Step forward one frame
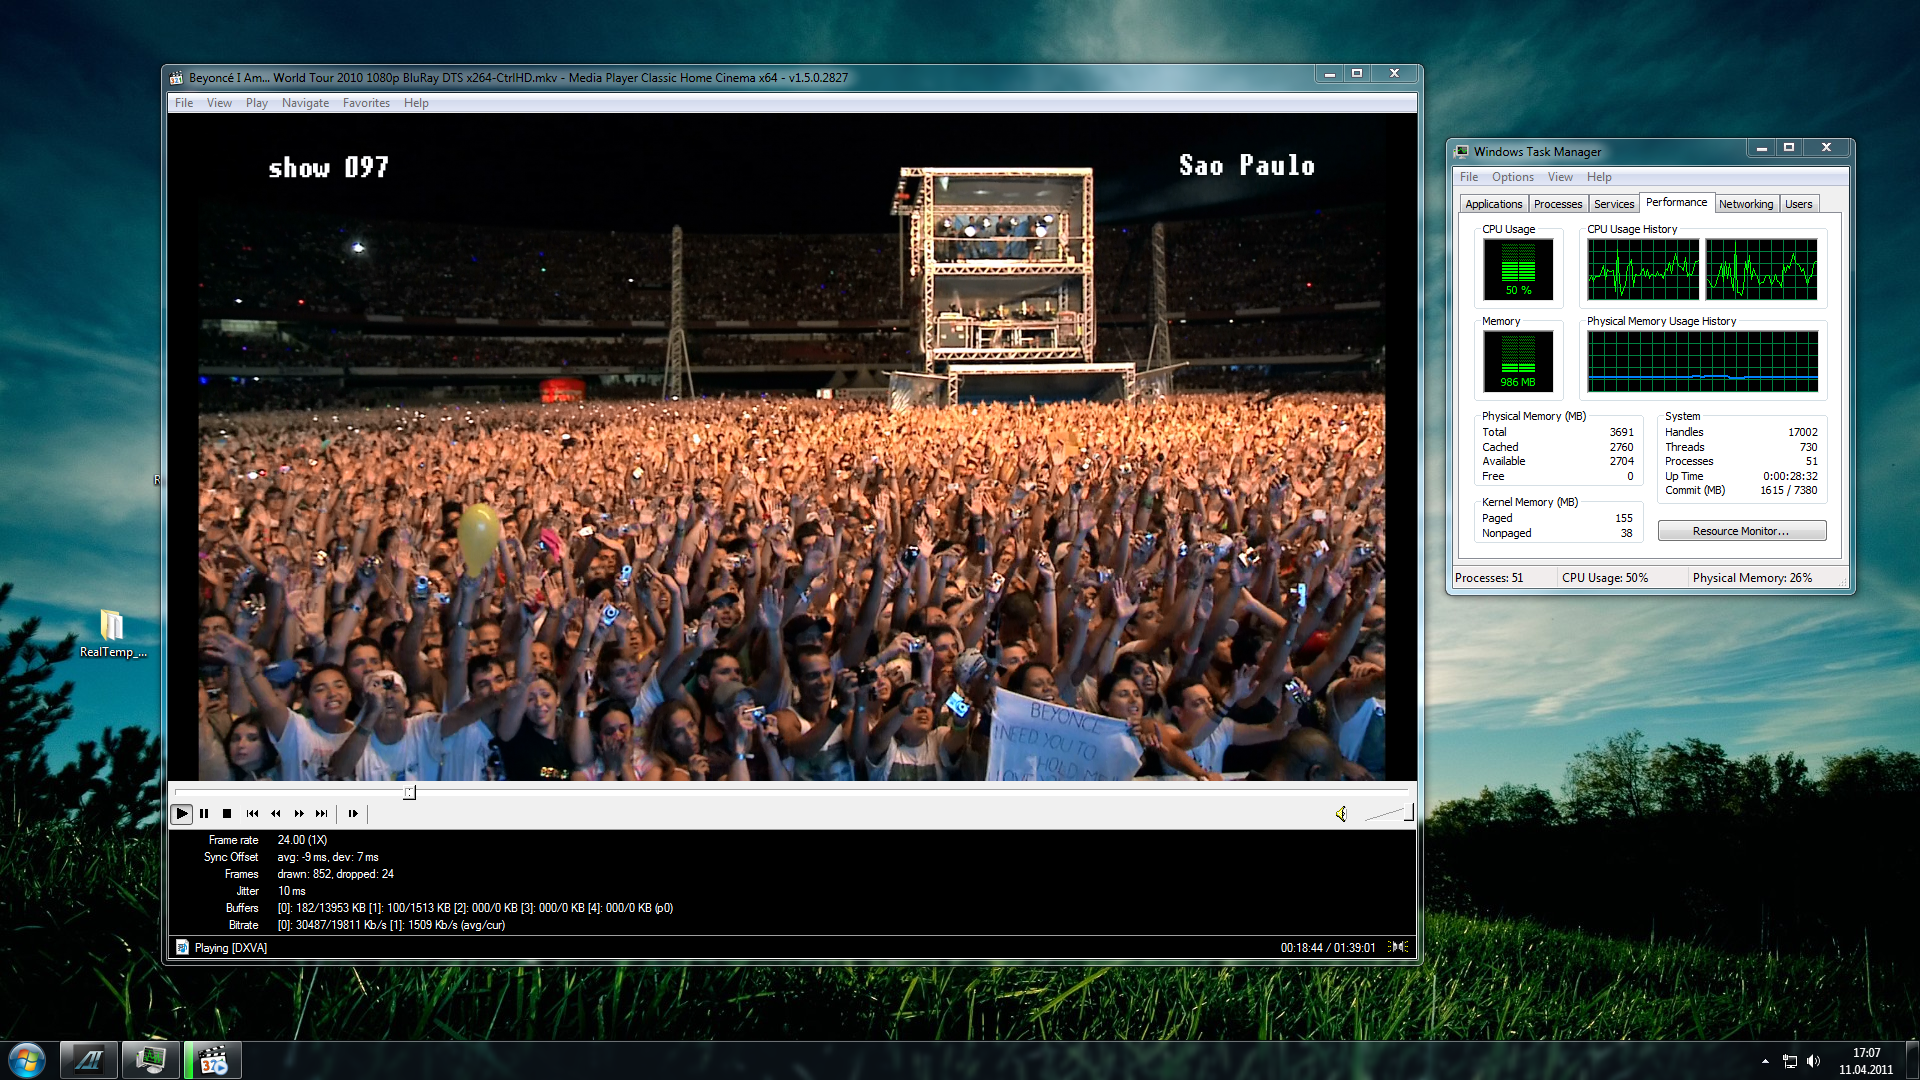 coord(352,814)
